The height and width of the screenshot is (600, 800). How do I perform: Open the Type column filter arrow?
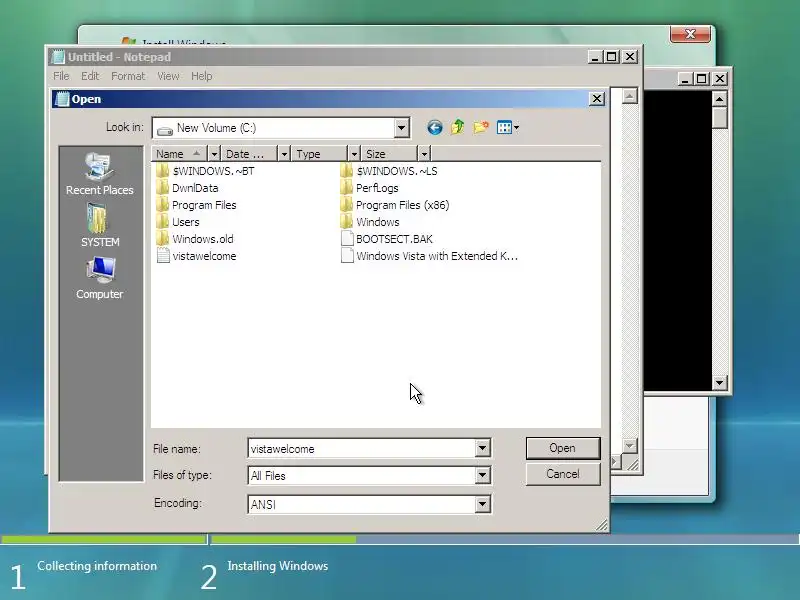(354, 154)
